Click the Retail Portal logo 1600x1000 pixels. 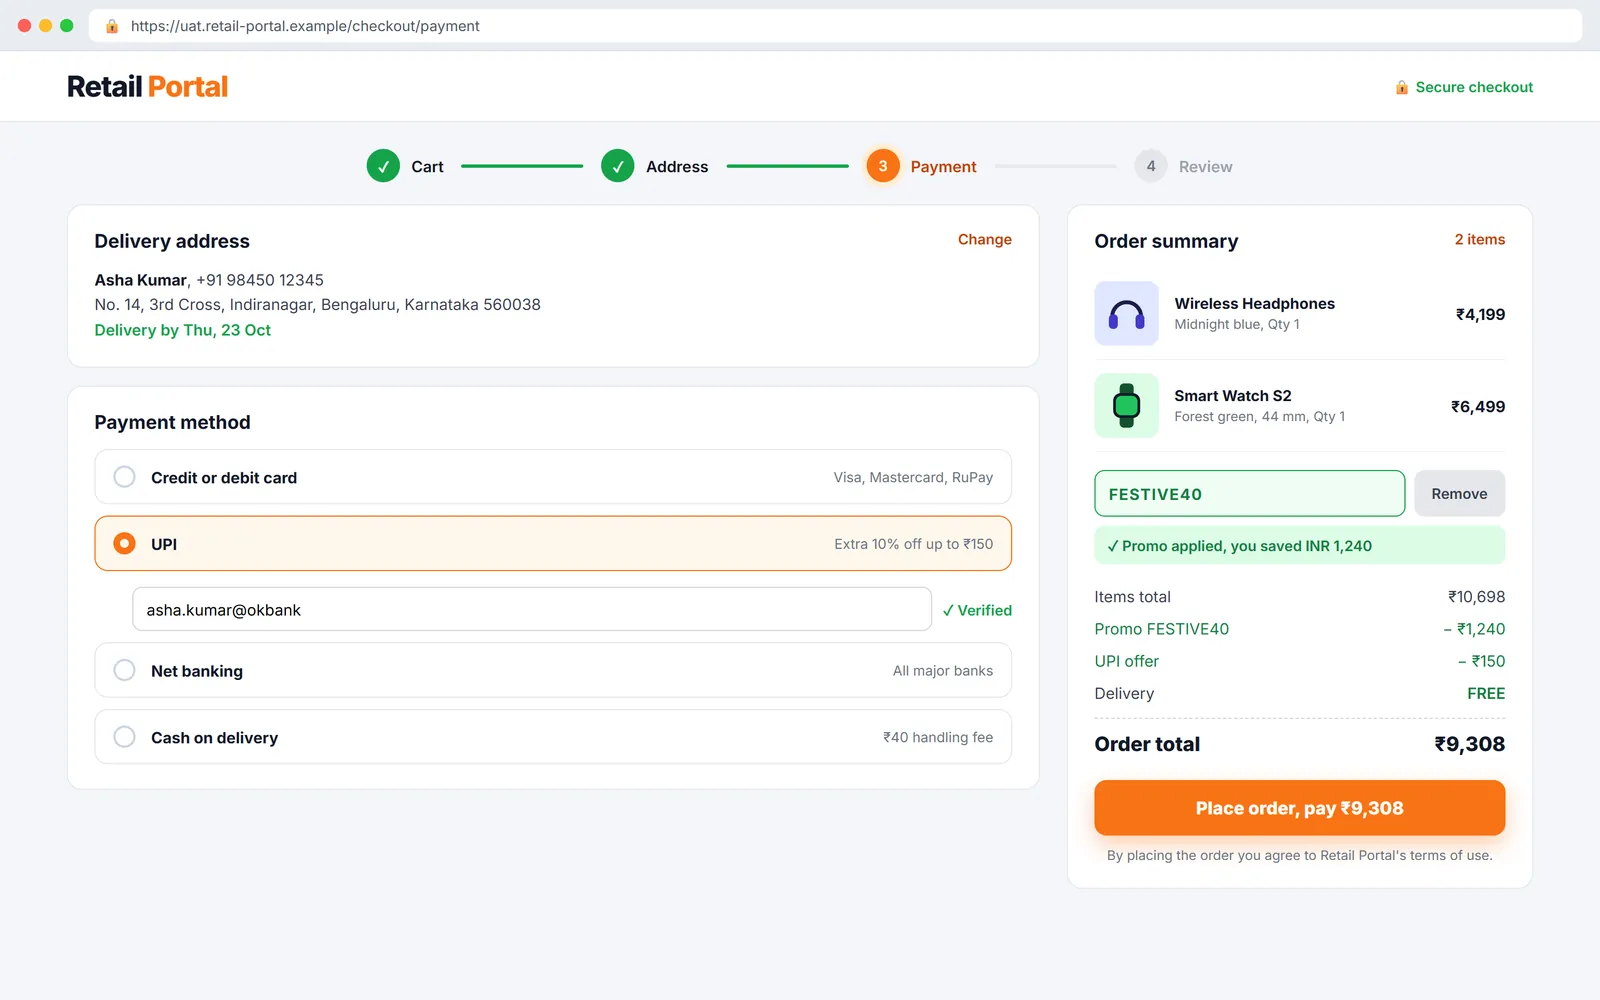click(x=147, y=87)
